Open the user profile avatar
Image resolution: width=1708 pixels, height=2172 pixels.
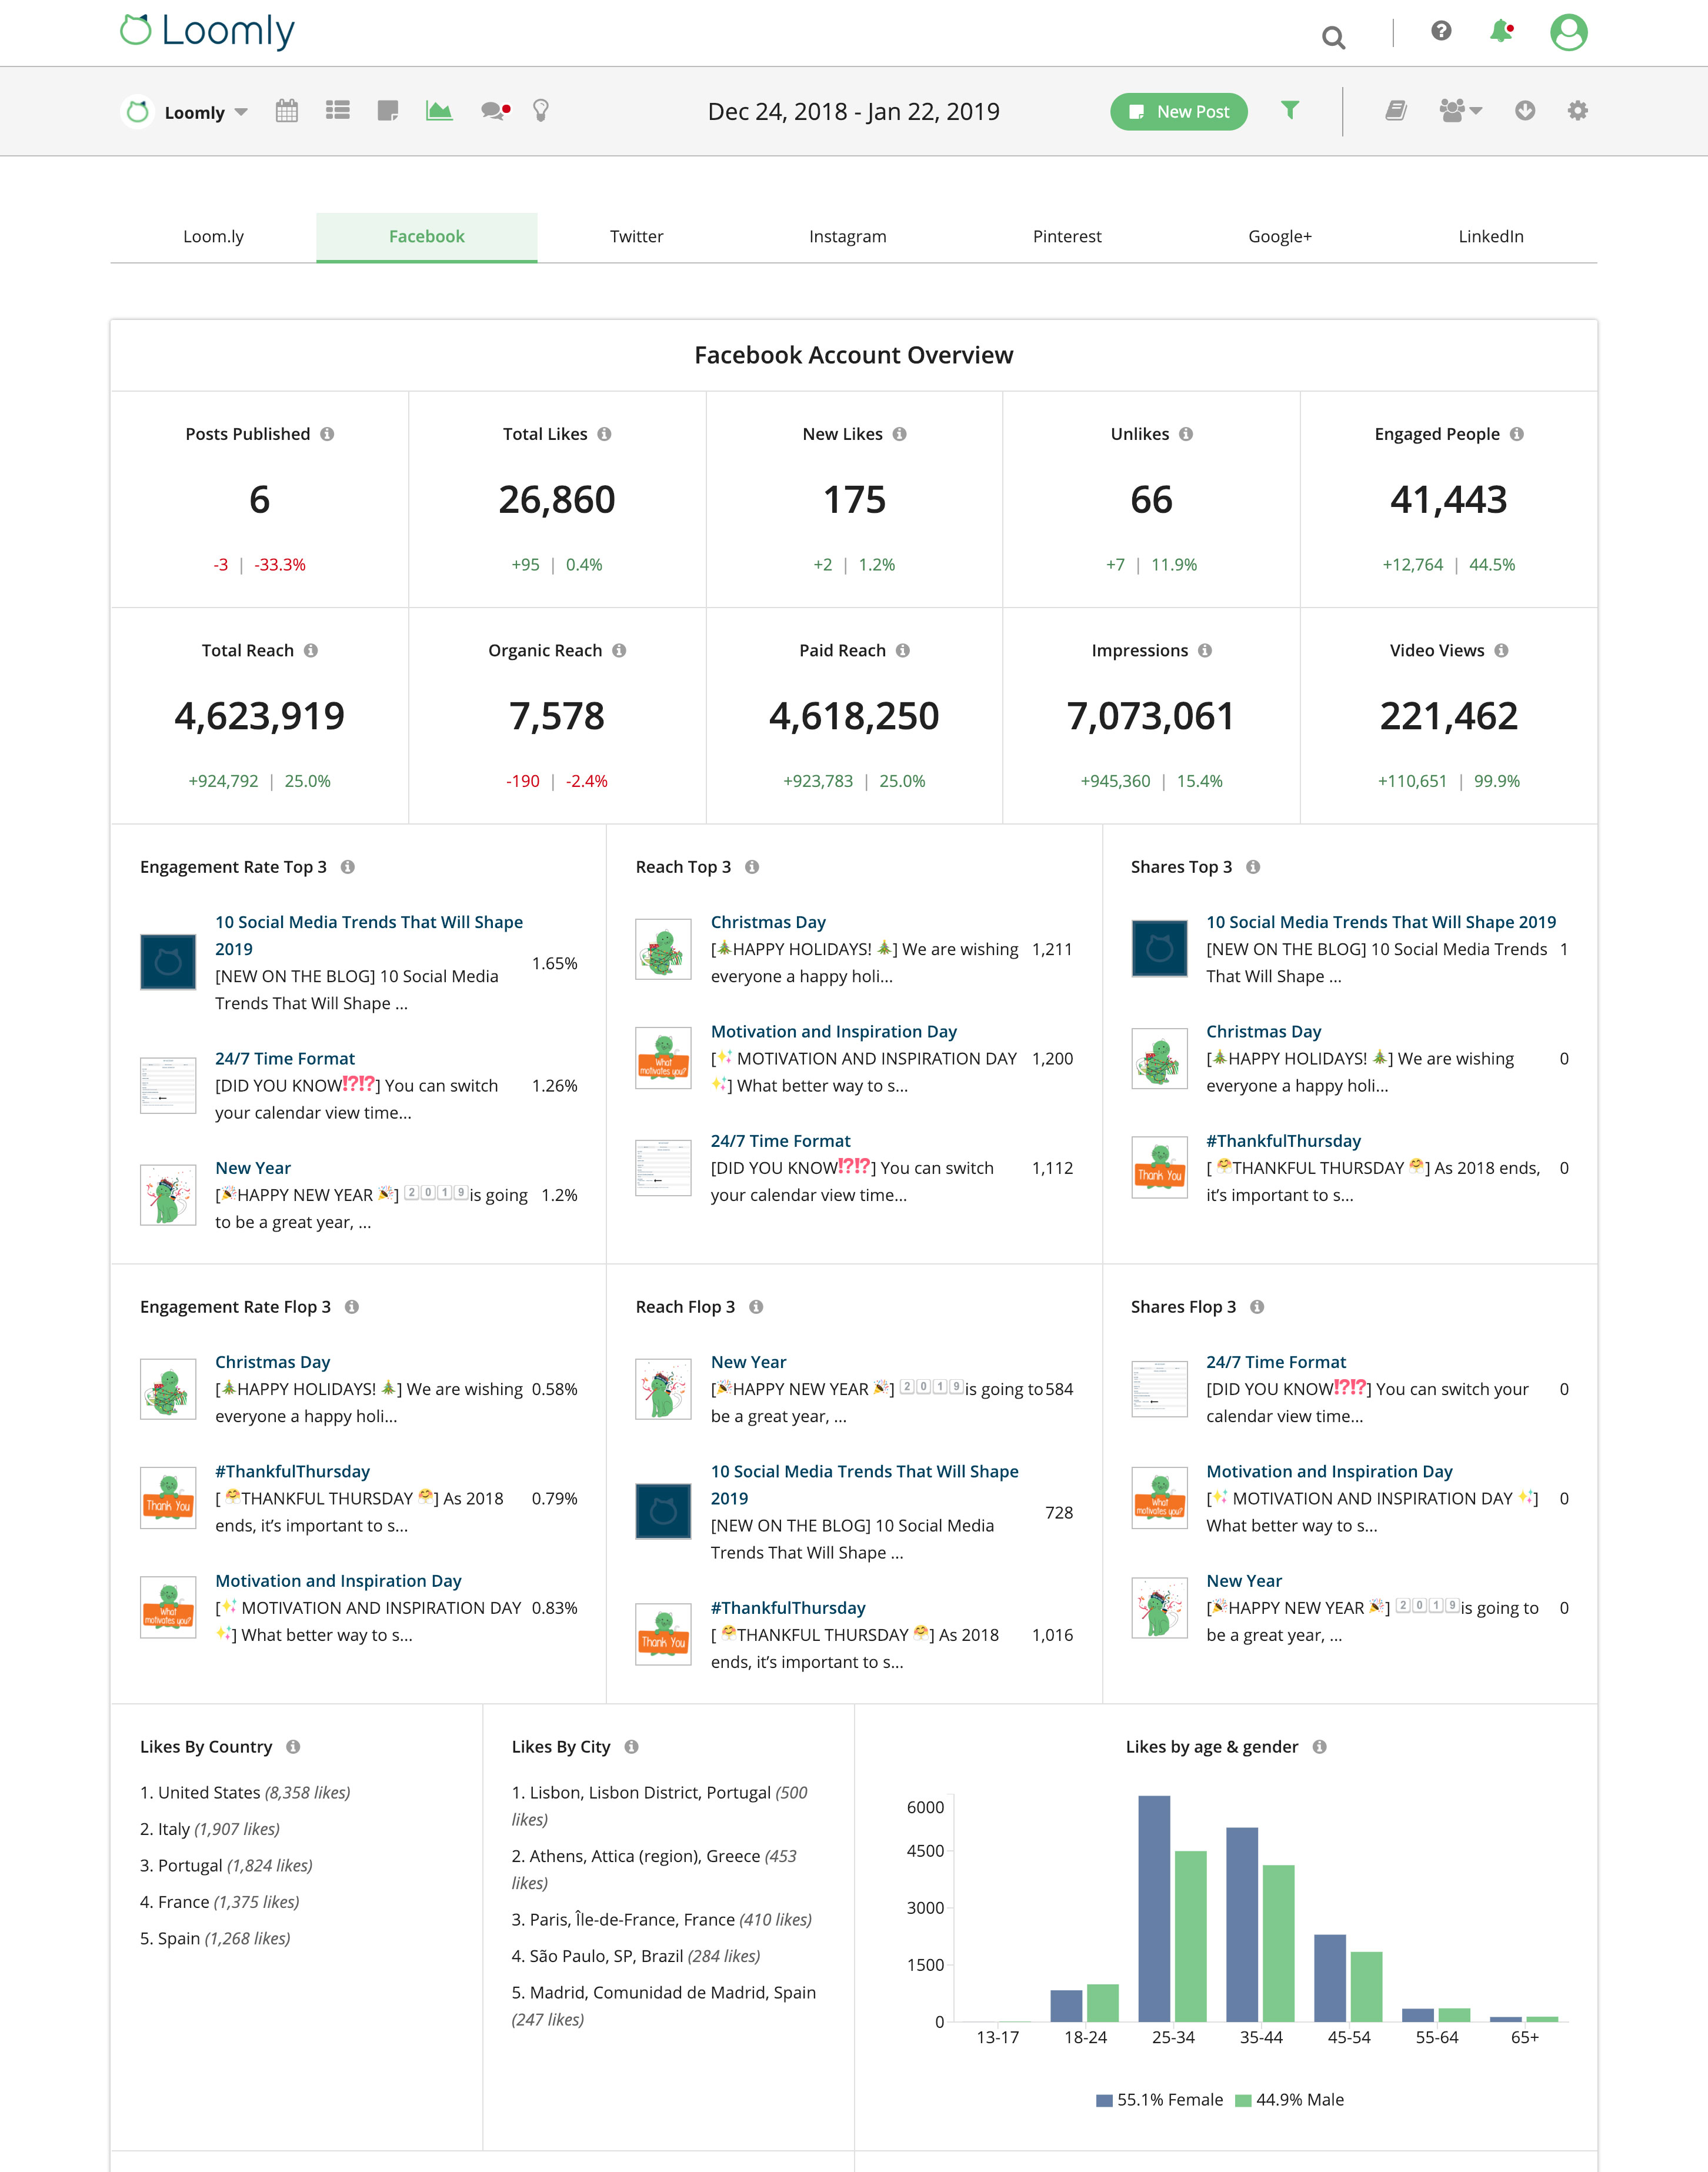1568,32
